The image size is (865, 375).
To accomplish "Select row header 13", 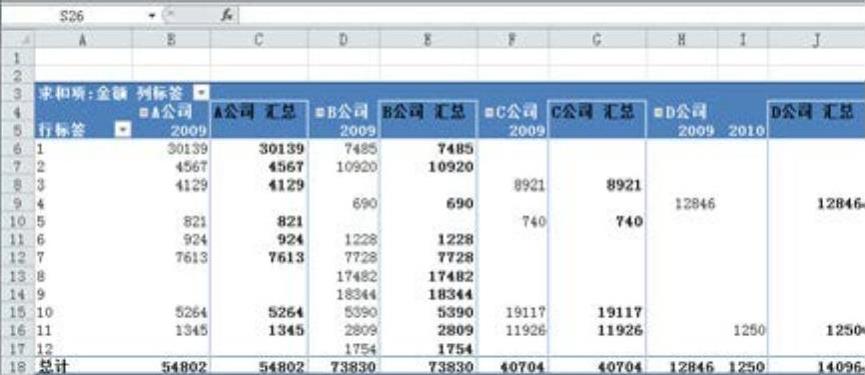I will [x=18, y=276].
